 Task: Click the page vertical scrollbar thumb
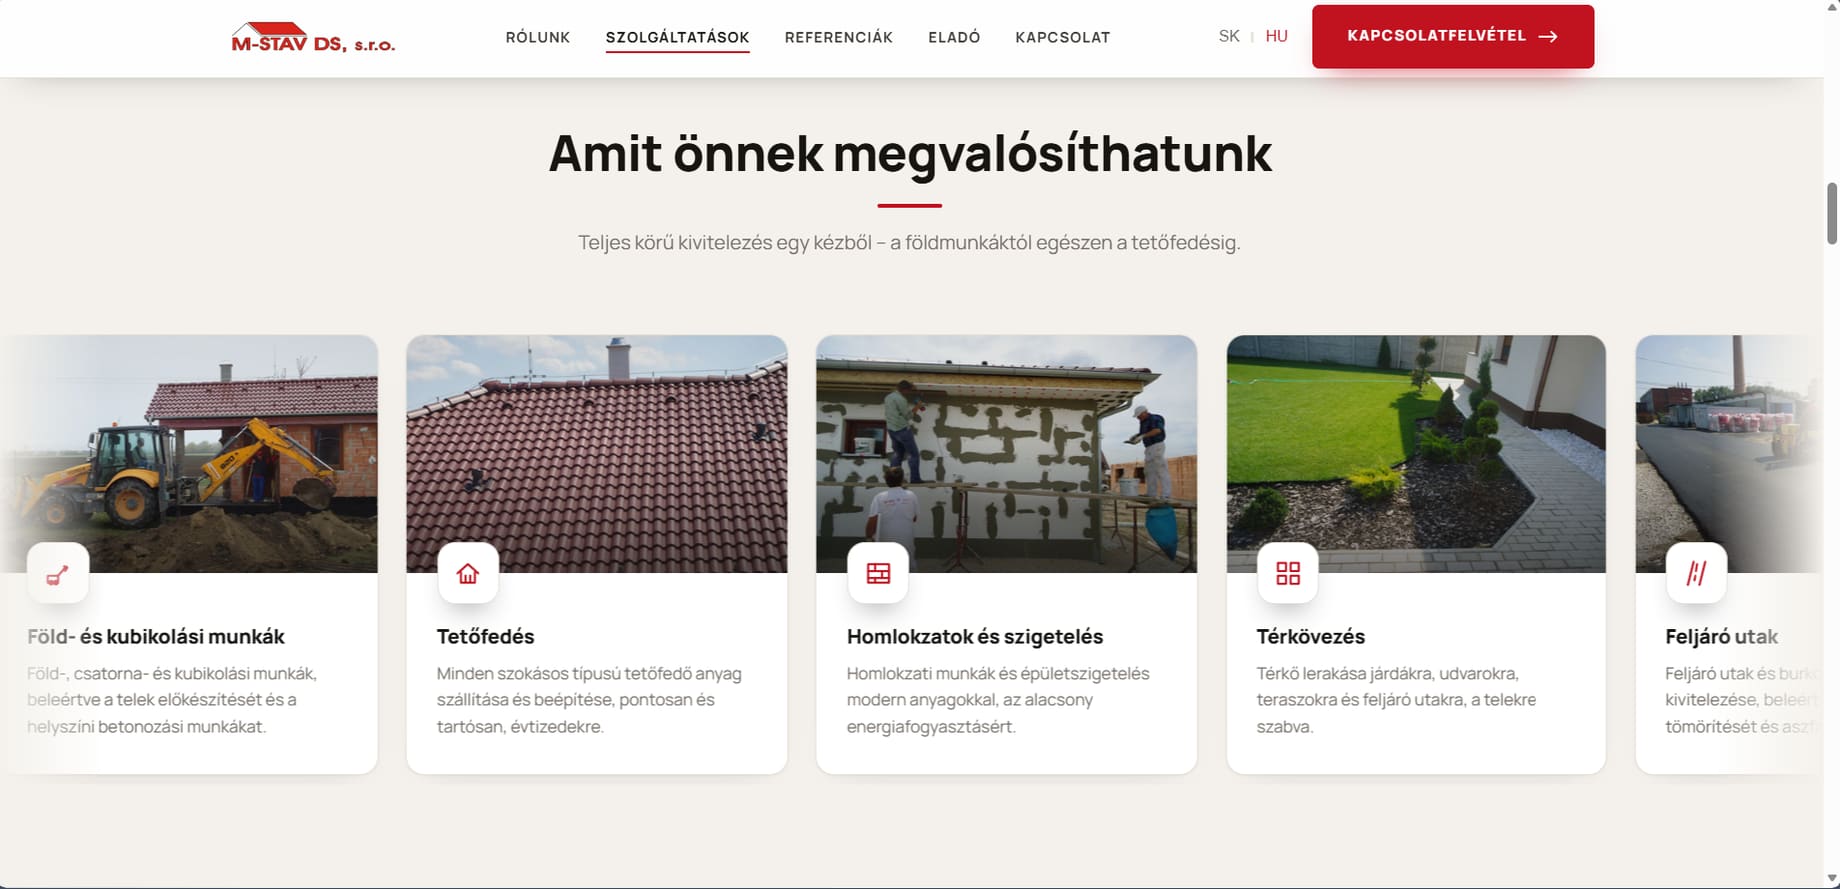(1832, 213)
